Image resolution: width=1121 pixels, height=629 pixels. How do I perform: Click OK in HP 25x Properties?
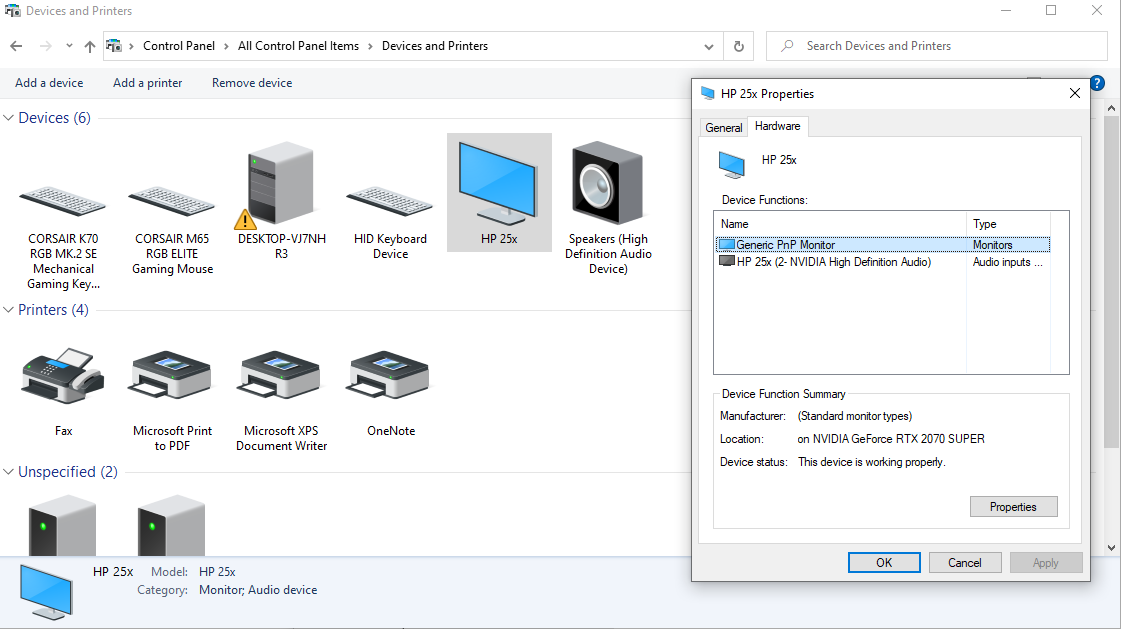click(x=884, y=563)
